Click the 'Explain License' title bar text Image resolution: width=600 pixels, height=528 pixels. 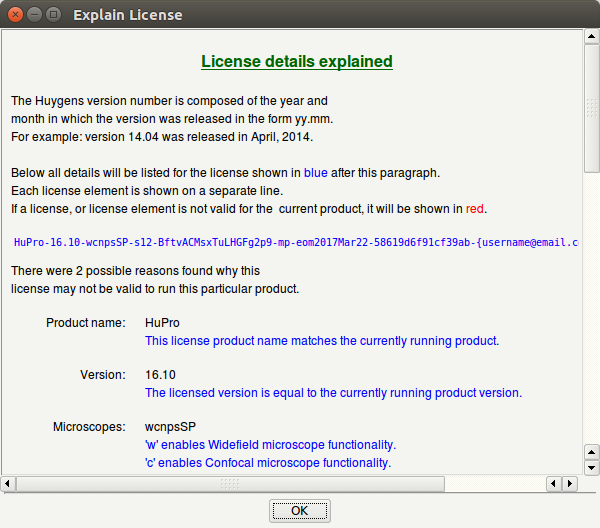127,15
